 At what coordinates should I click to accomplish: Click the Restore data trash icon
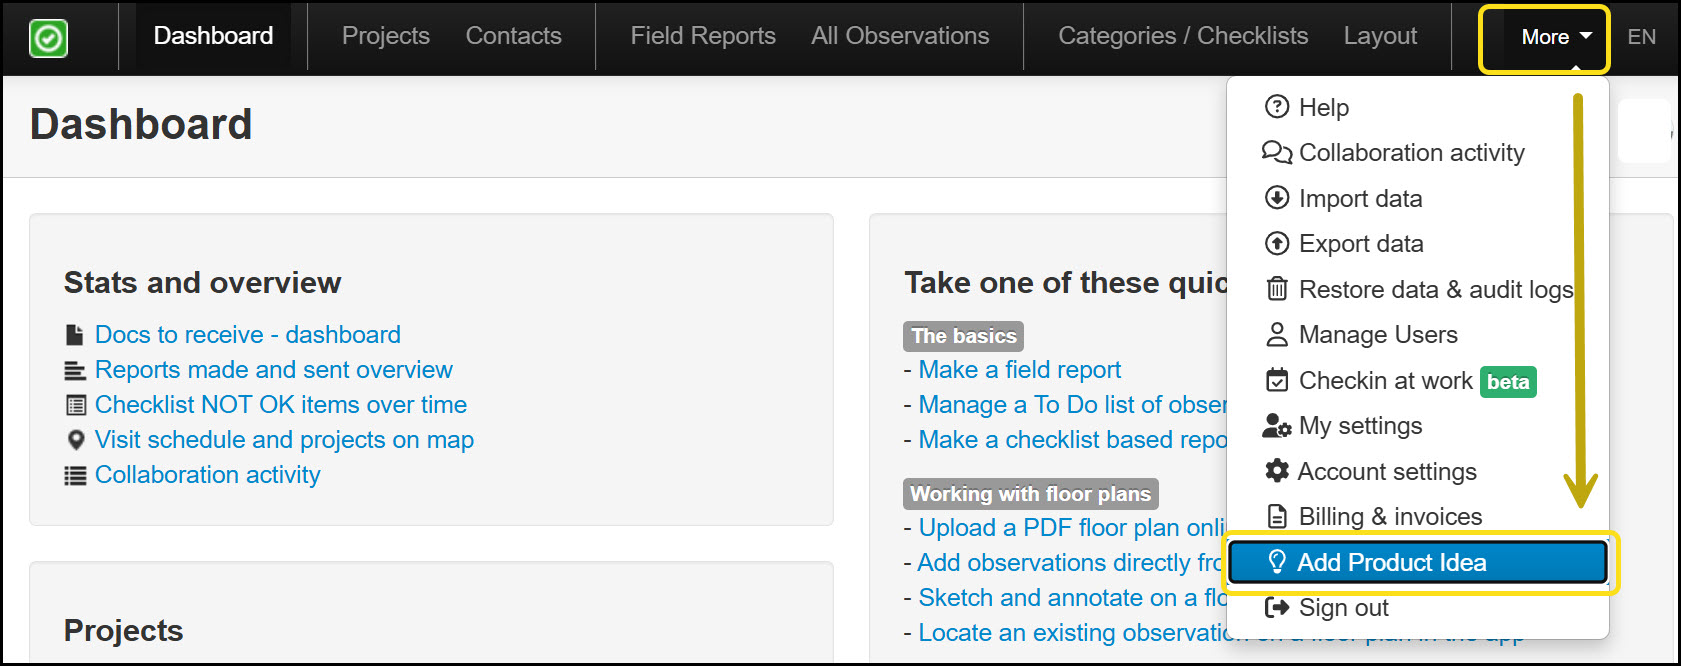click(x=1277, y=289)
